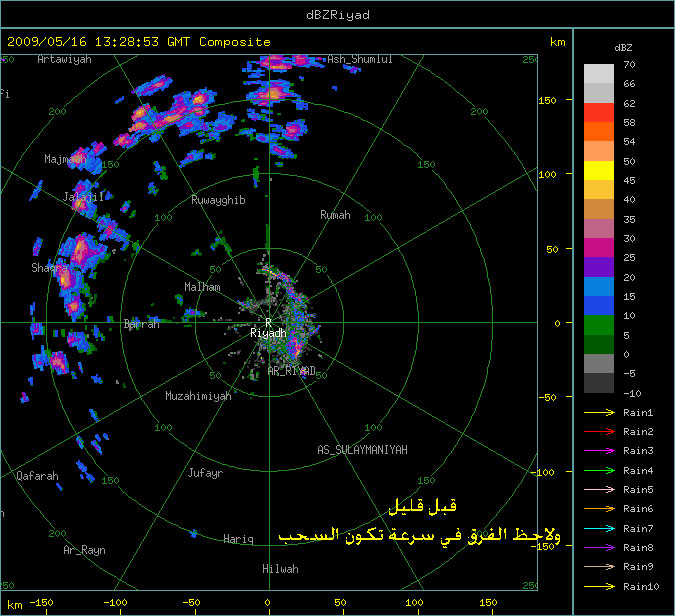The image size is (675, 616).
Task: Select the Rain7 legend label
Action: pyautogui.click(x=638, y=528)
